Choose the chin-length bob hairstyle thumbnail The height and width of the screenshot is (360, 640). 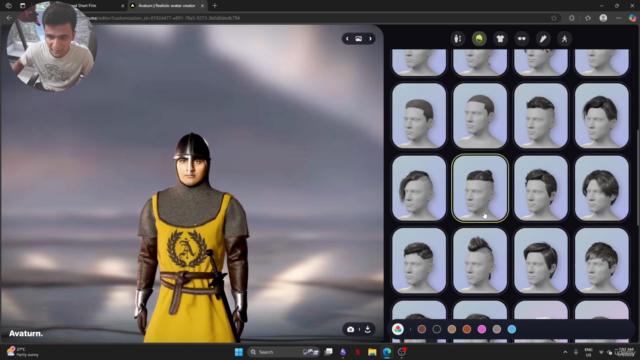pyautogui.click(x=602, y=188)
